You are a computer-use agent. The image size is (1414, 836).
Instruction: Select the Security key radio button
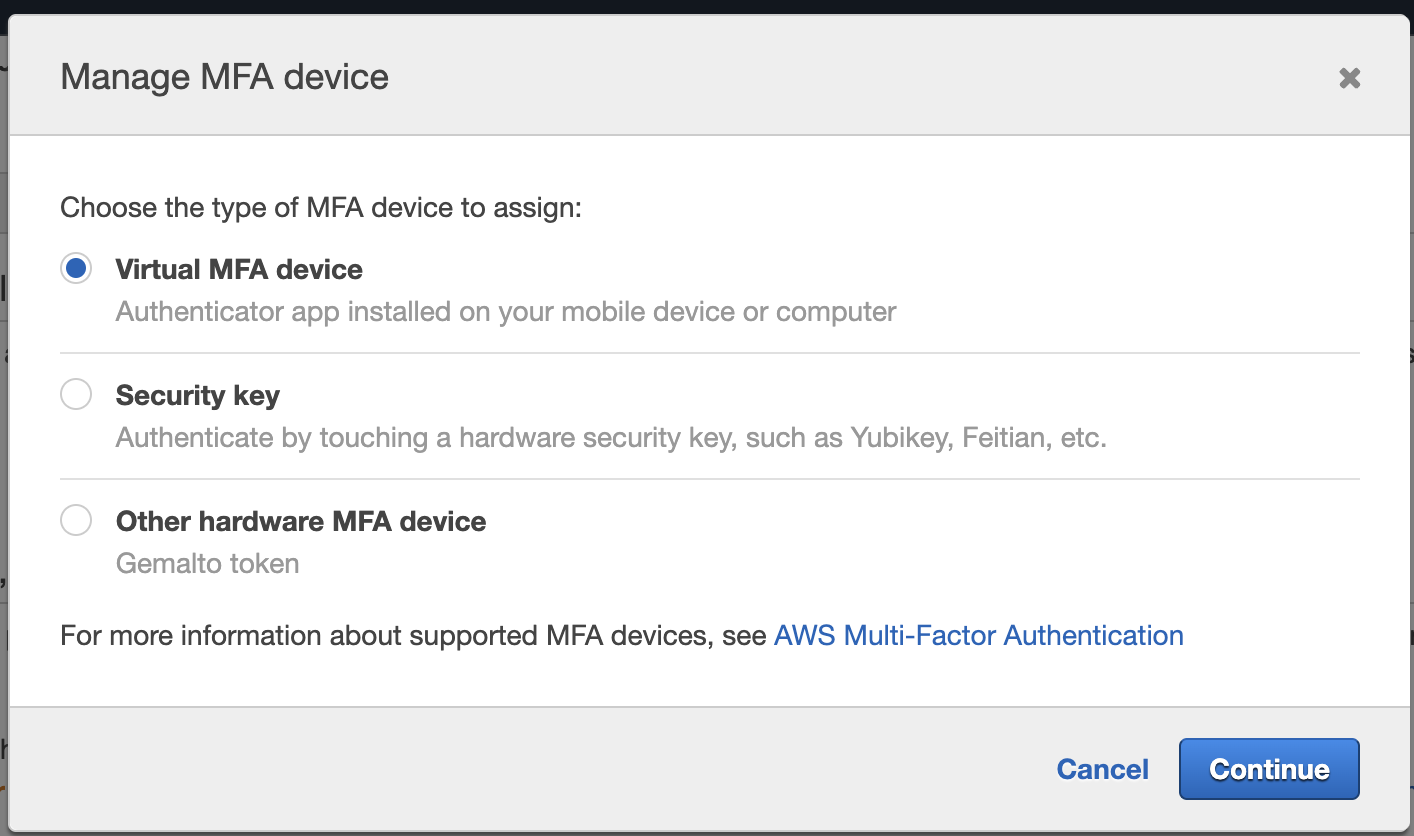point(76,395)
